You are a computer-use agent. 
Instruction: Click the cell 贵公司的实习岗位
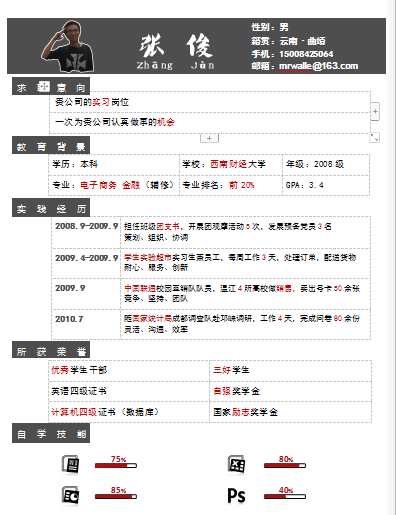[210, 102]
